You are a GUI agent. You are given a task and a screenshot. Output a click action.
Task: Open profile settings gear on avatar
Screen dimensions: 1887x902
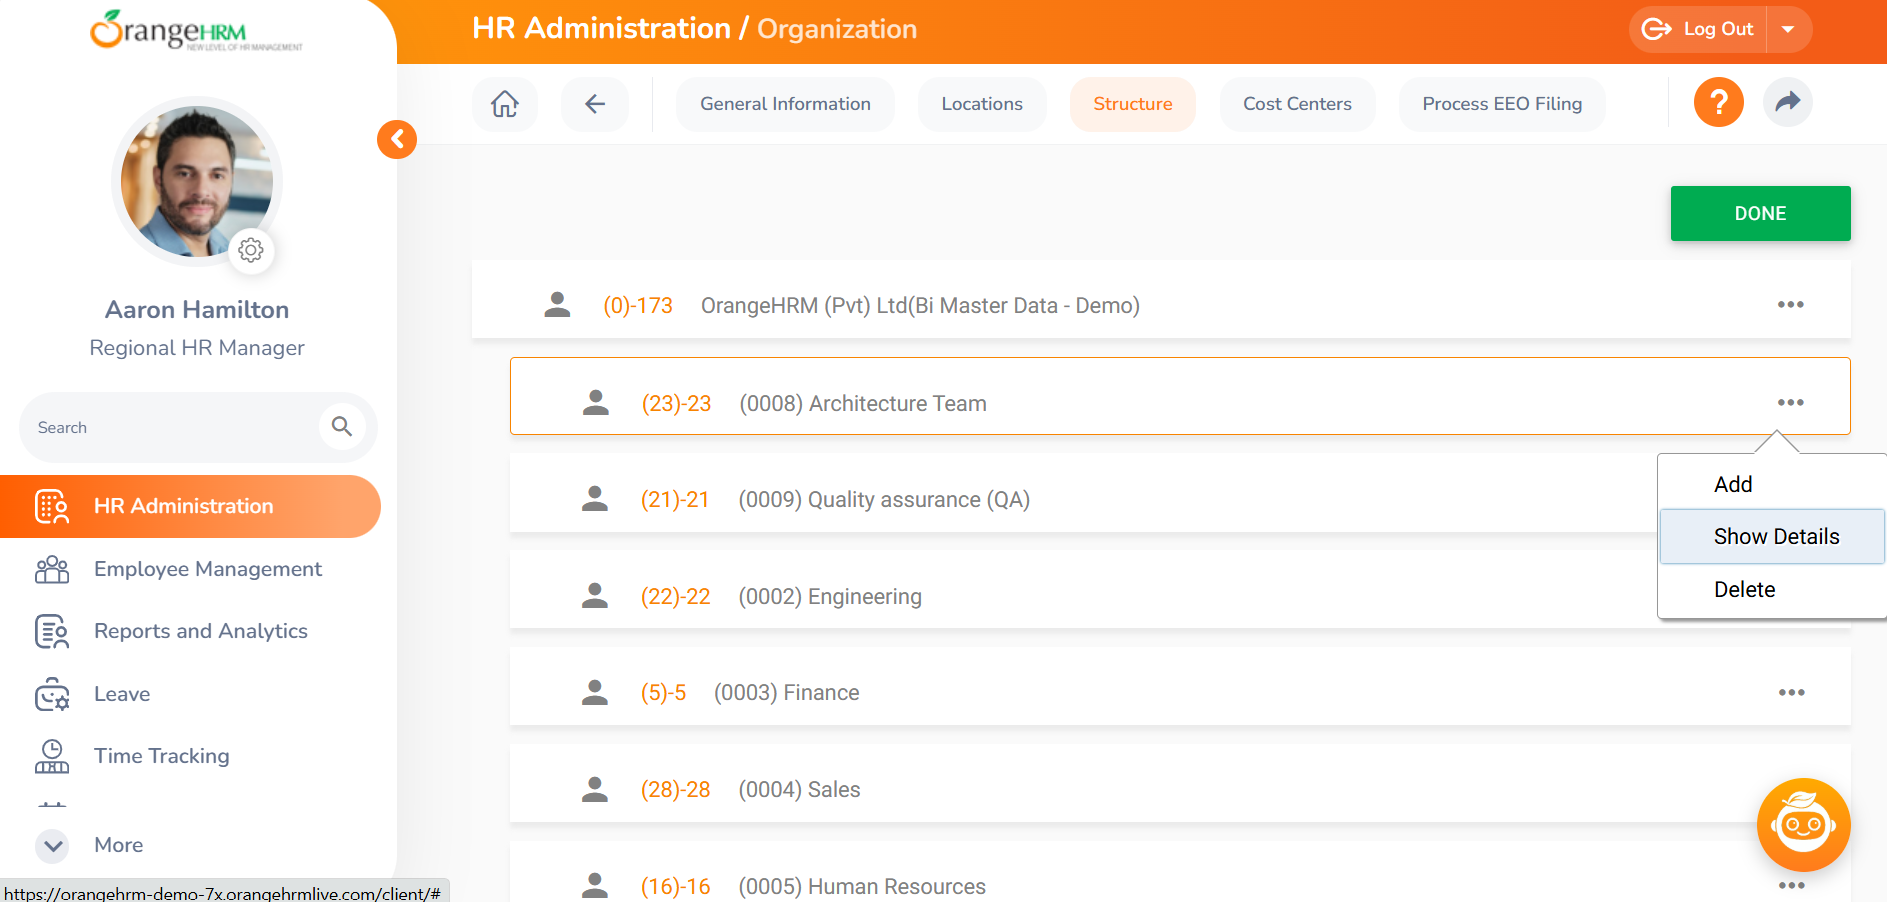pos(251,250)
